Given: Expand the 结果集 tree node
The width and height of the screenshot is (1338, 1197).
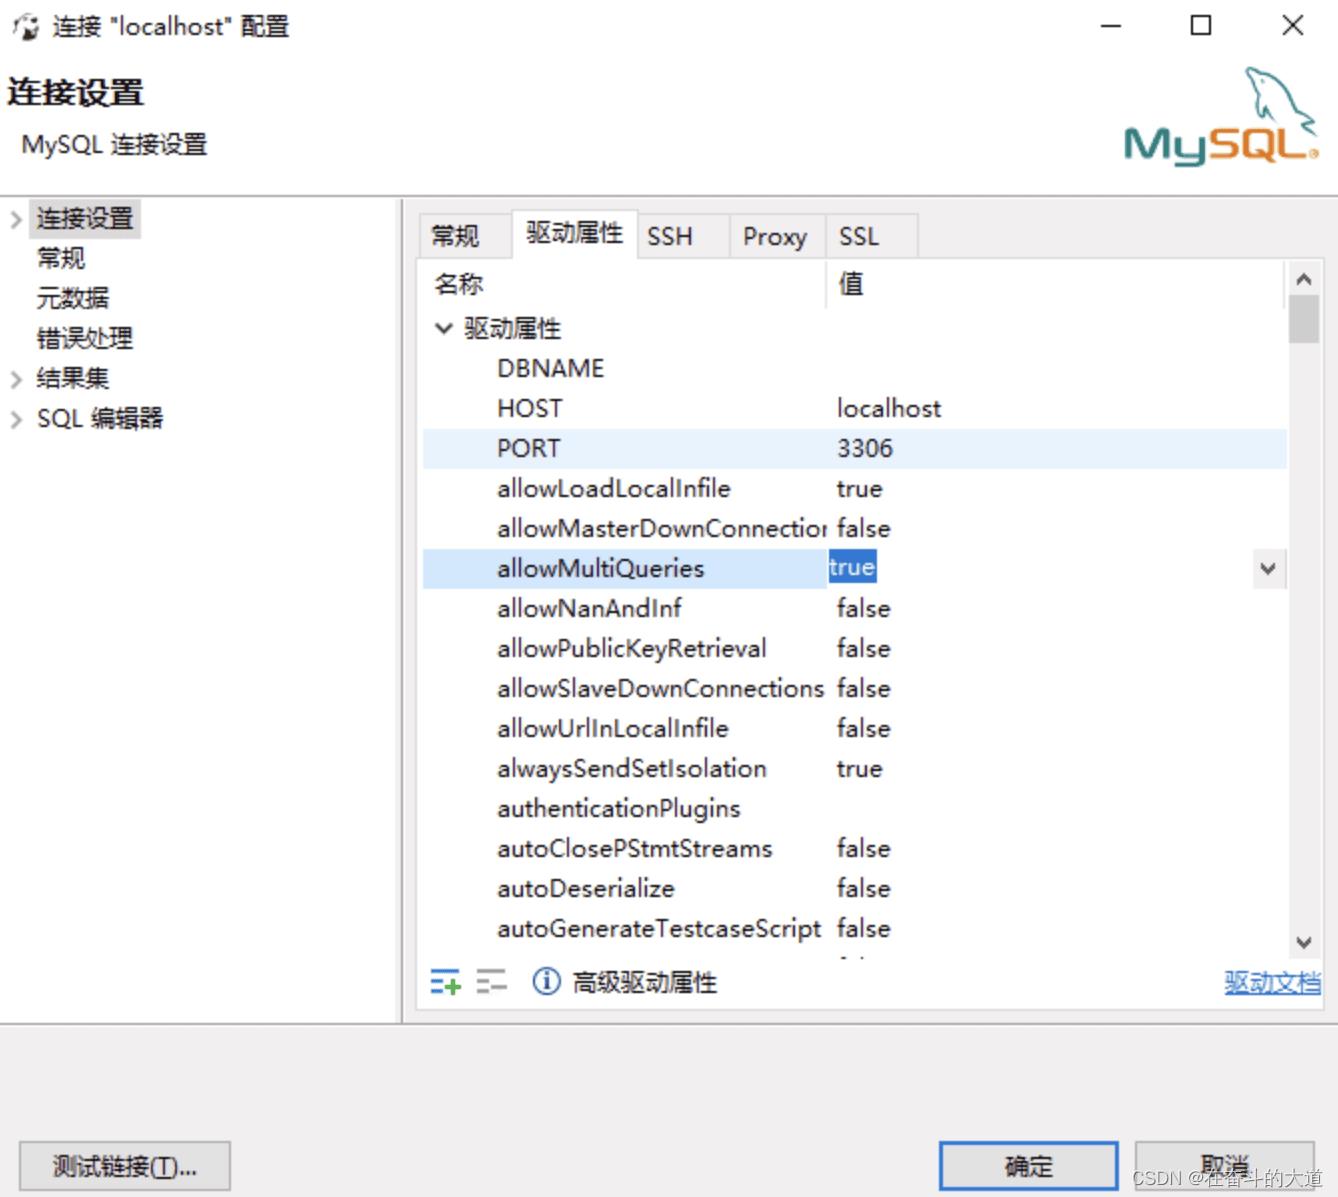Looking at the screenshot, I should tap(16, 379).
